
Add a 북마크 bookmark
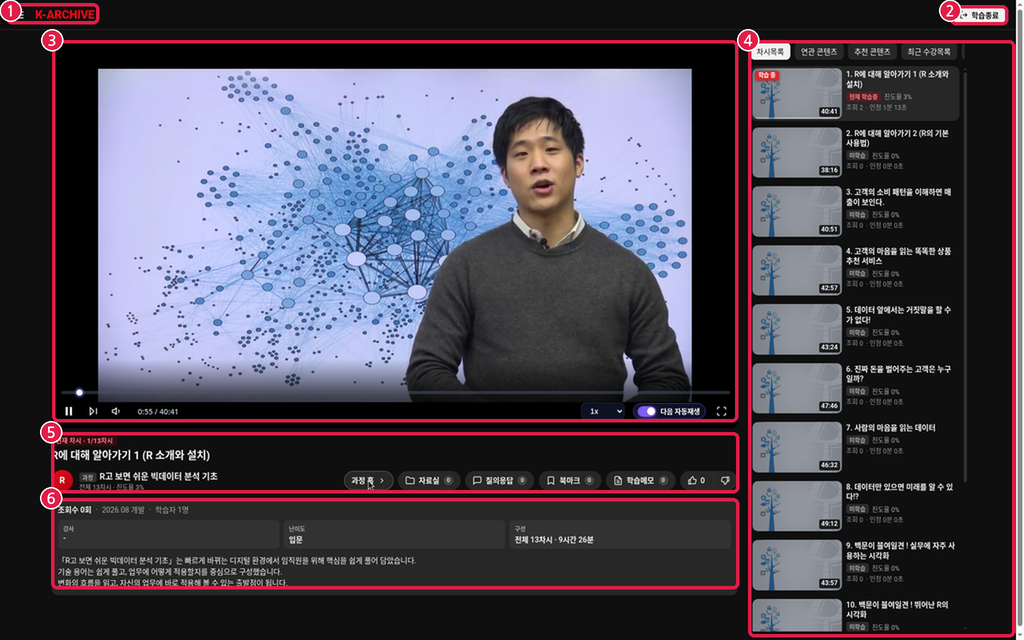pyautogui.click(x=569, y=480)
